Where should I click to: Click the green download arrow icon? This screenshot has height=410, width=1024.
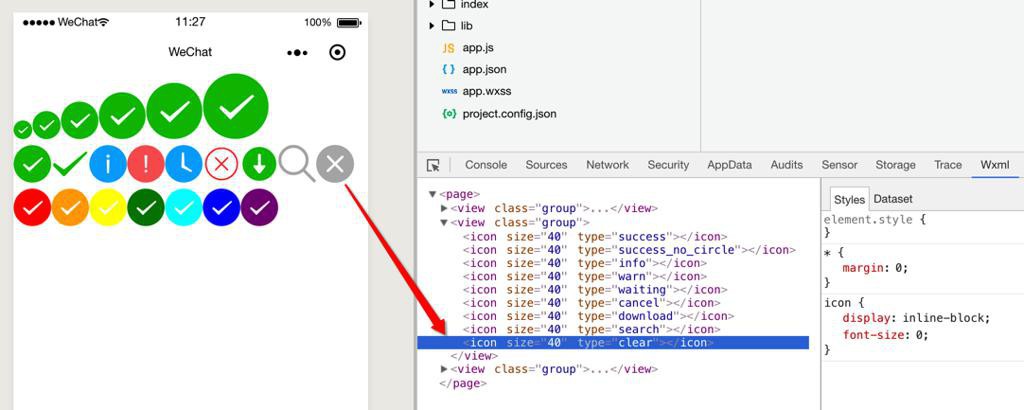coord(259,164)
